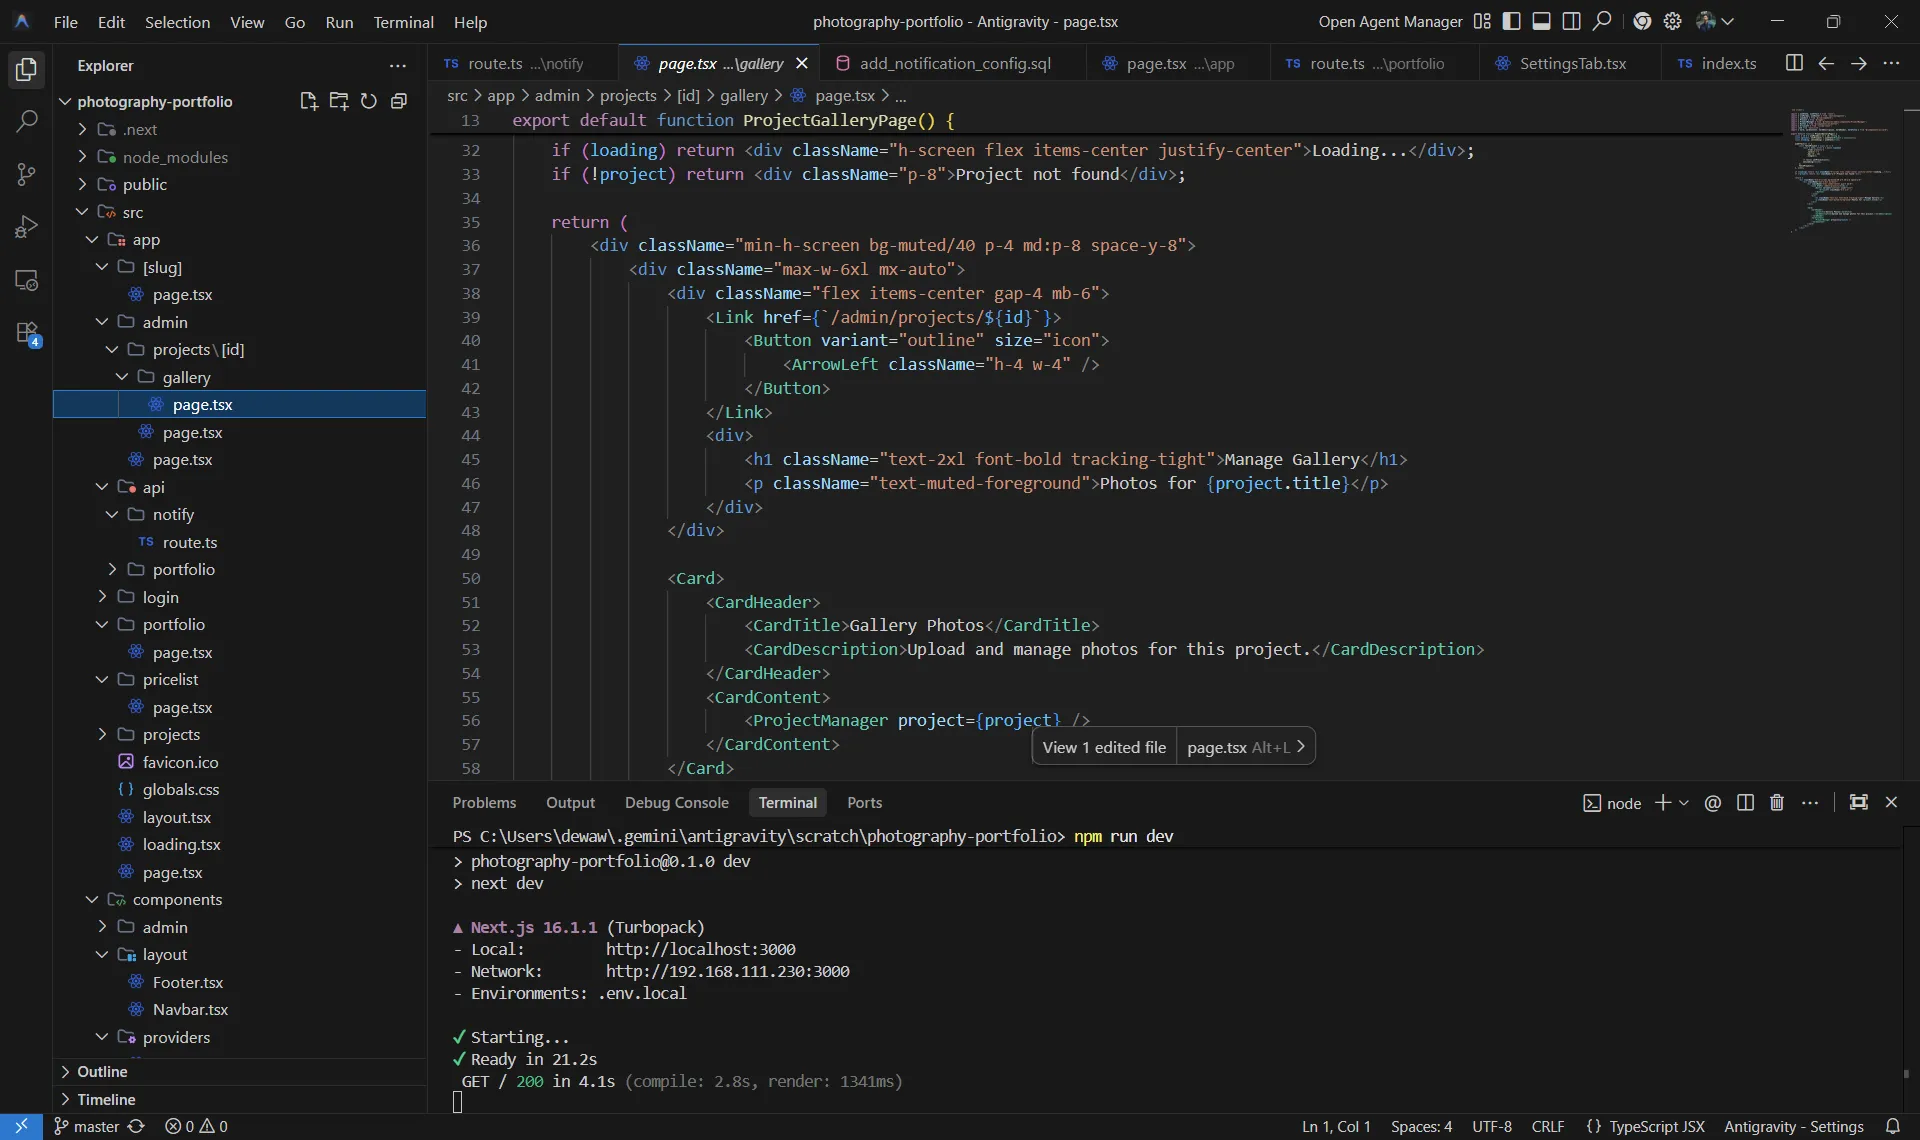Refresh the Explorer file tree
This screenshot has width=1920, height=1140.
[369, 101]
